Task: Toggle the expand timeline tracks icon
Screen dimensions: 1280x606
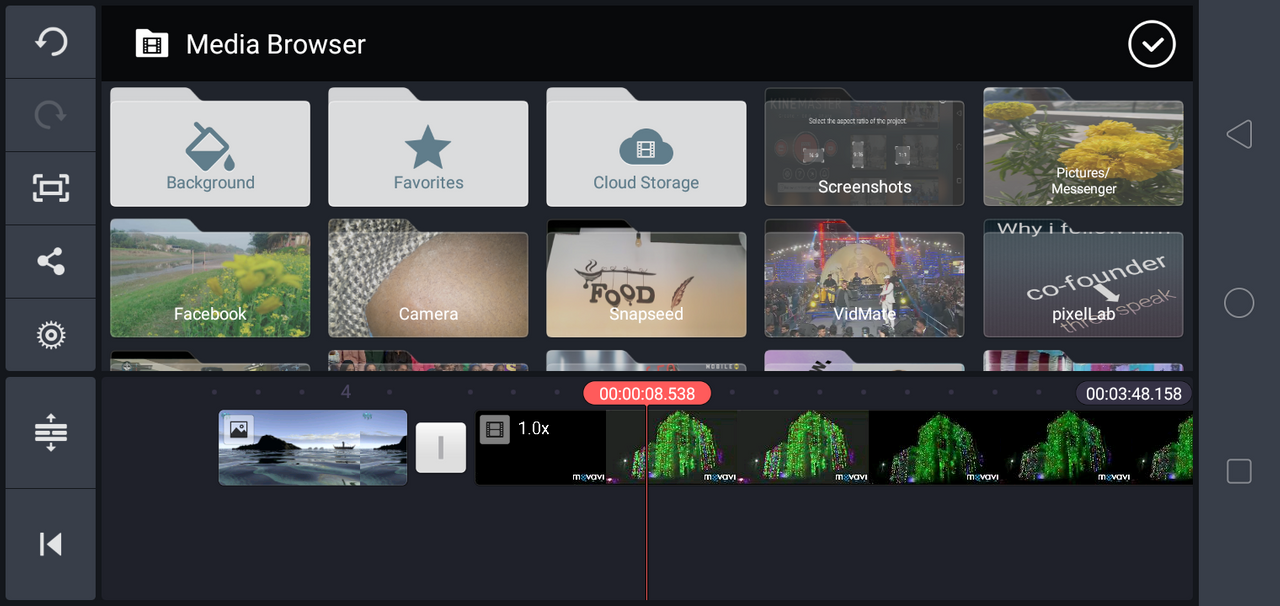Action: pyautogui.click(x=51, y=433)
